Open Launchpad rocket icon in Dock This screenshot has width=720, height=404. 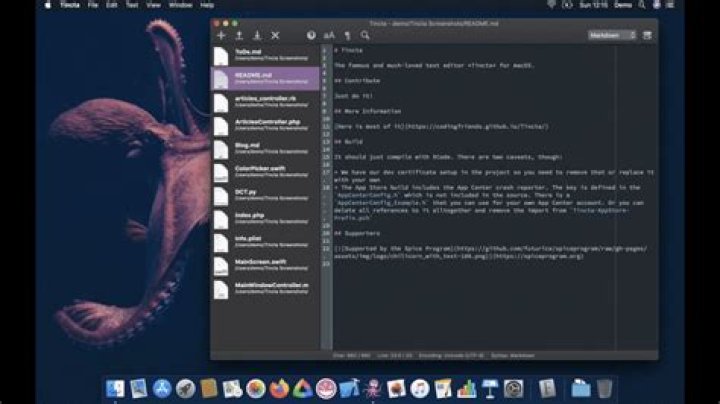point(186,388)
